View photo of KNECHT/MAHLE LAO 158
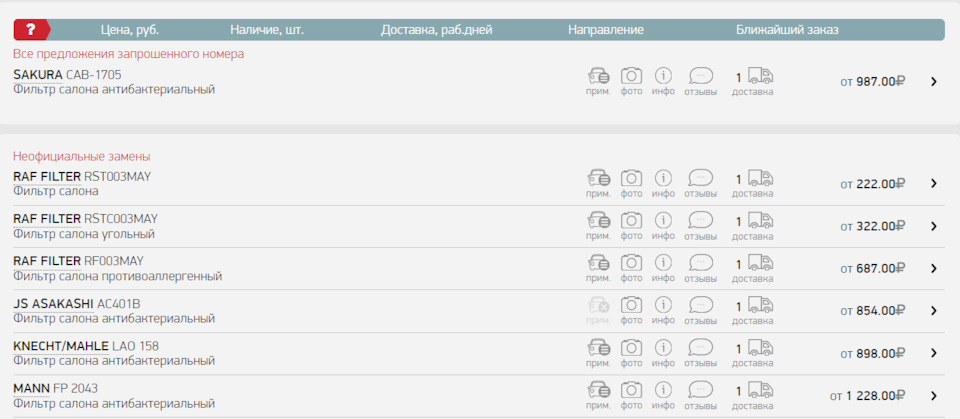Image resolution: width=960 pixels, height=419 pixels. coord(631,349)
